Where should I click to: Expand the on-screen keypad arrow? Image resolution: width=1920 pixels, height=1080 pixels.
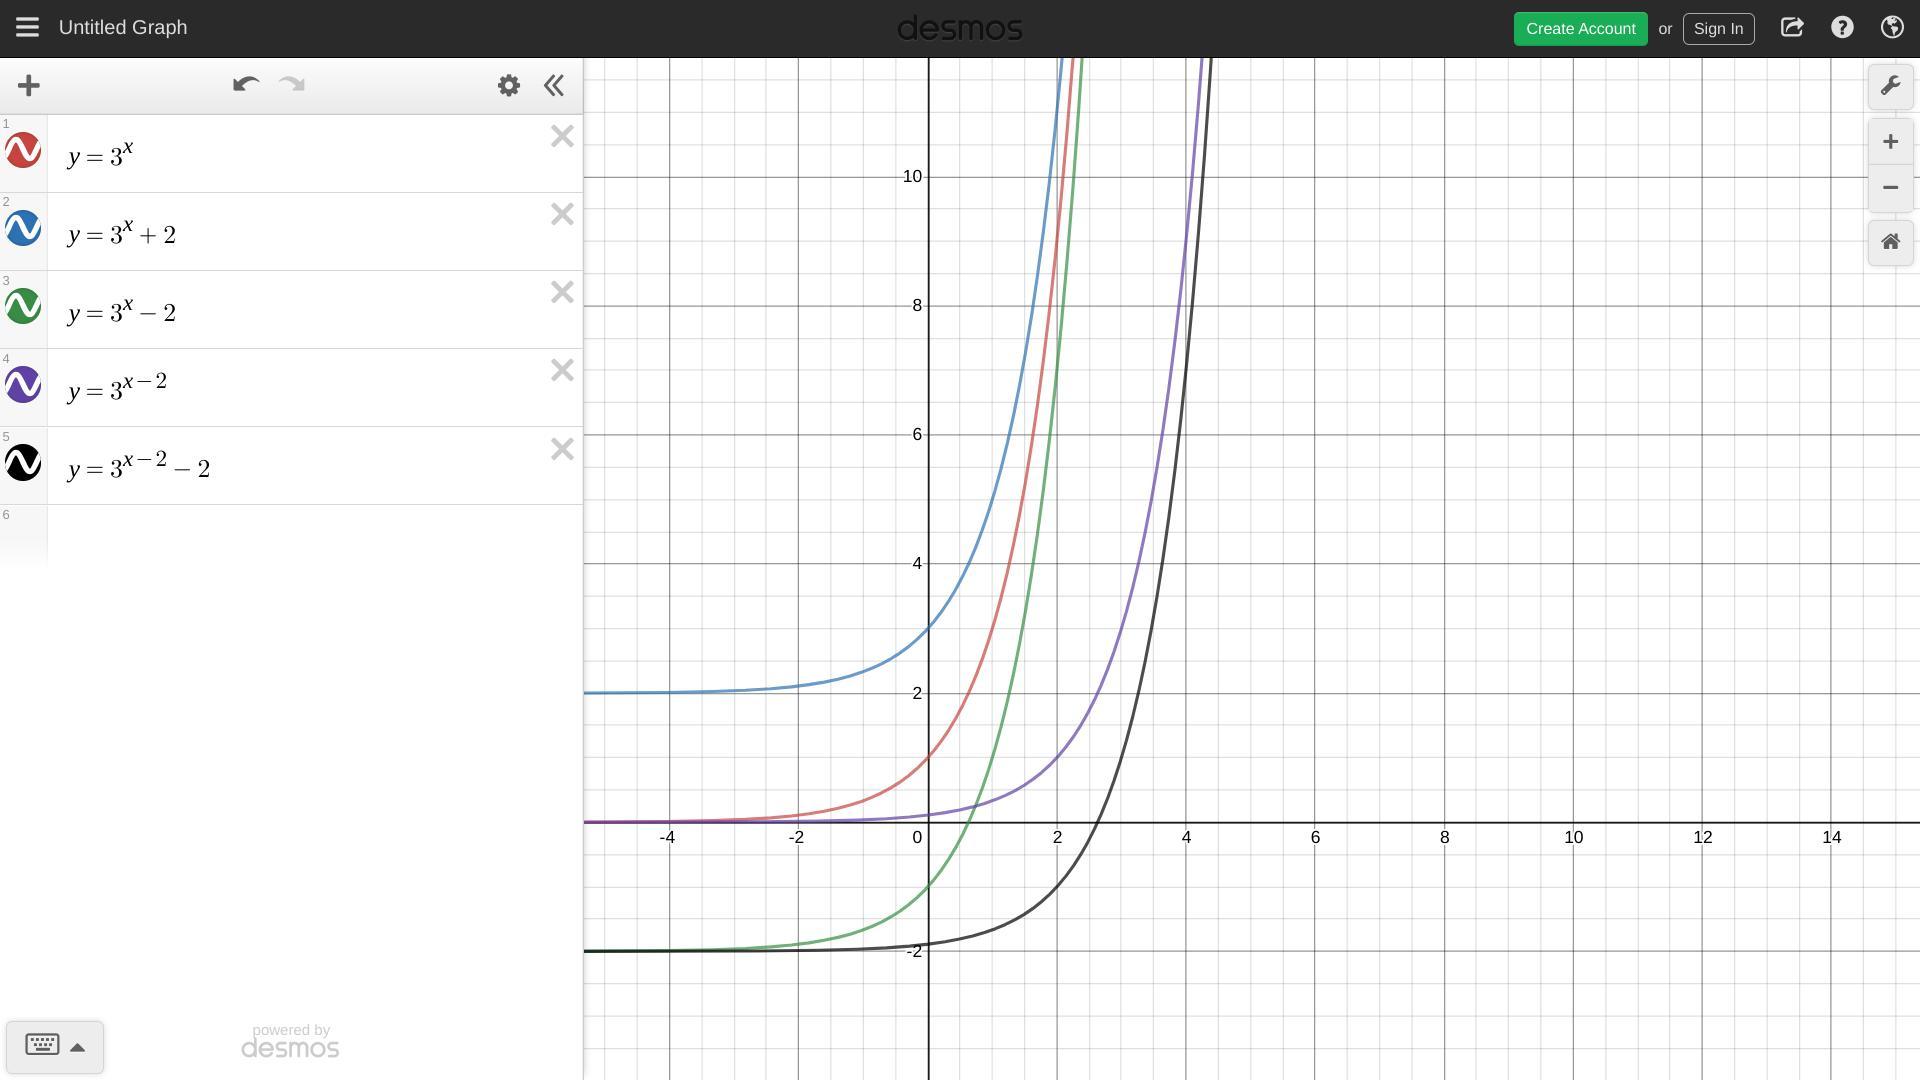(x=77, y=1047)
